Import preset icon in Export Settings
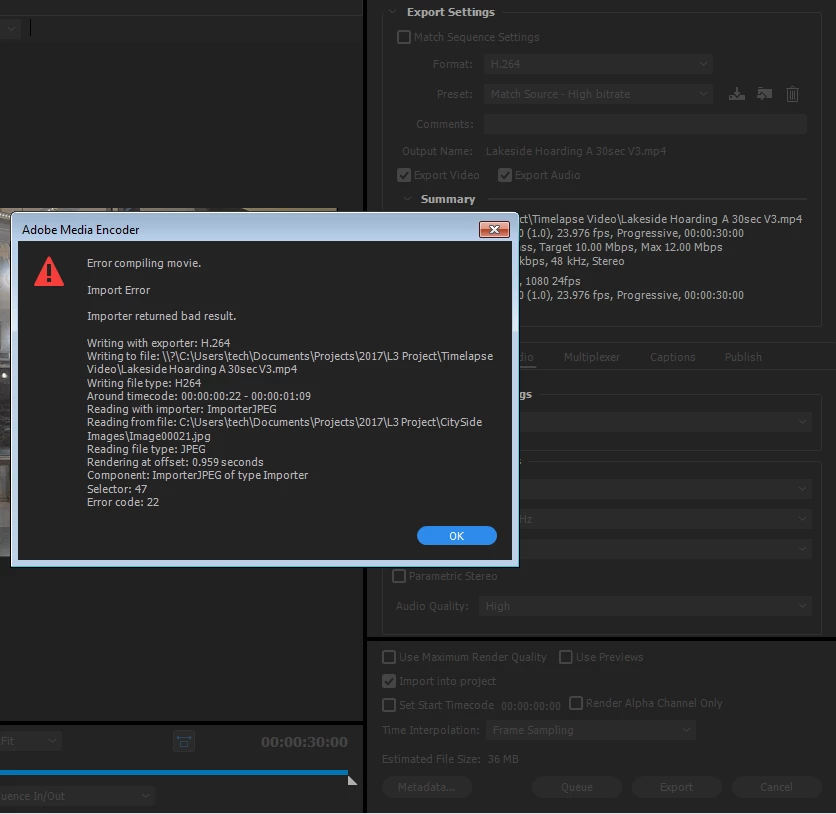Screen dimensions: 836x814 (765, 94)
